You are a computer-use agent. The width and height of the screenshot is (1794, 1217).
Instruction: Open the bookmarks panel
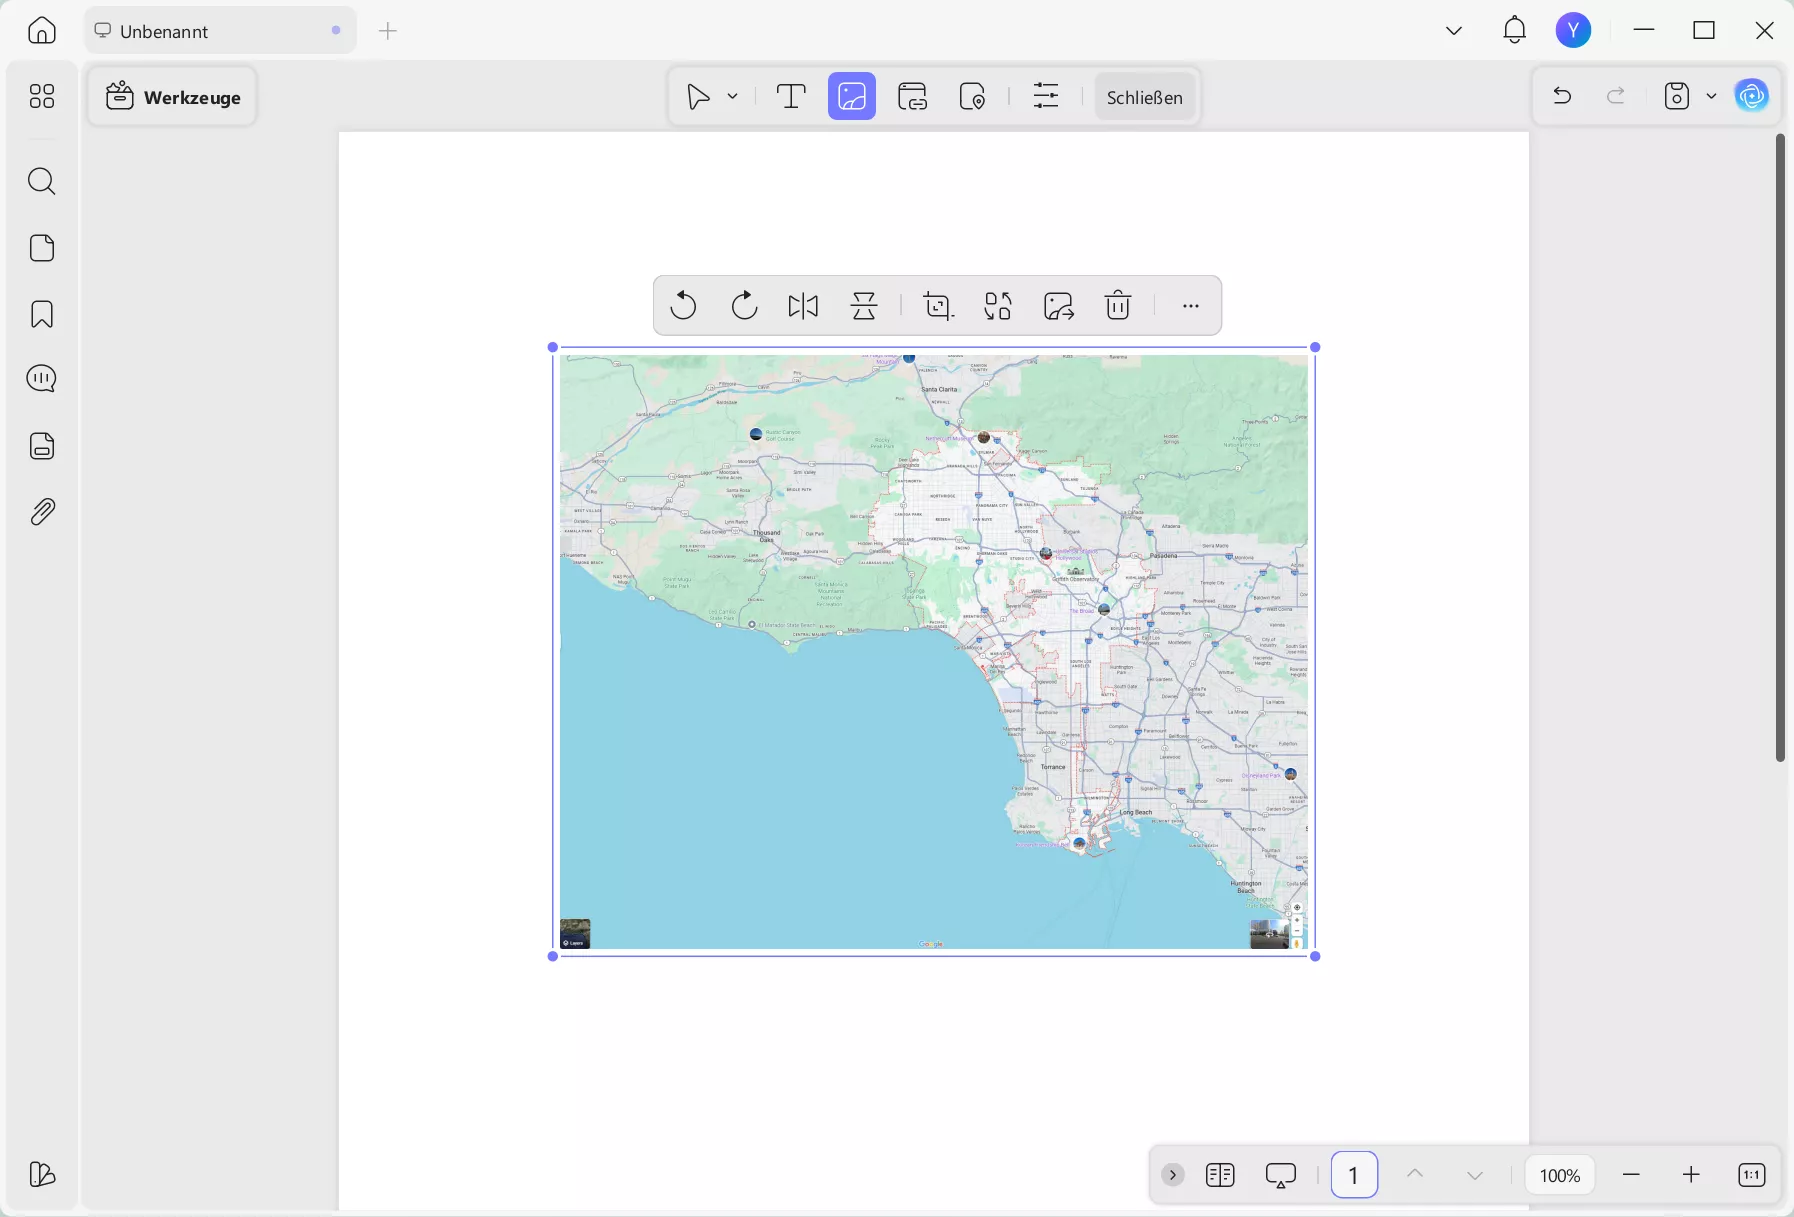click(42, 314)
